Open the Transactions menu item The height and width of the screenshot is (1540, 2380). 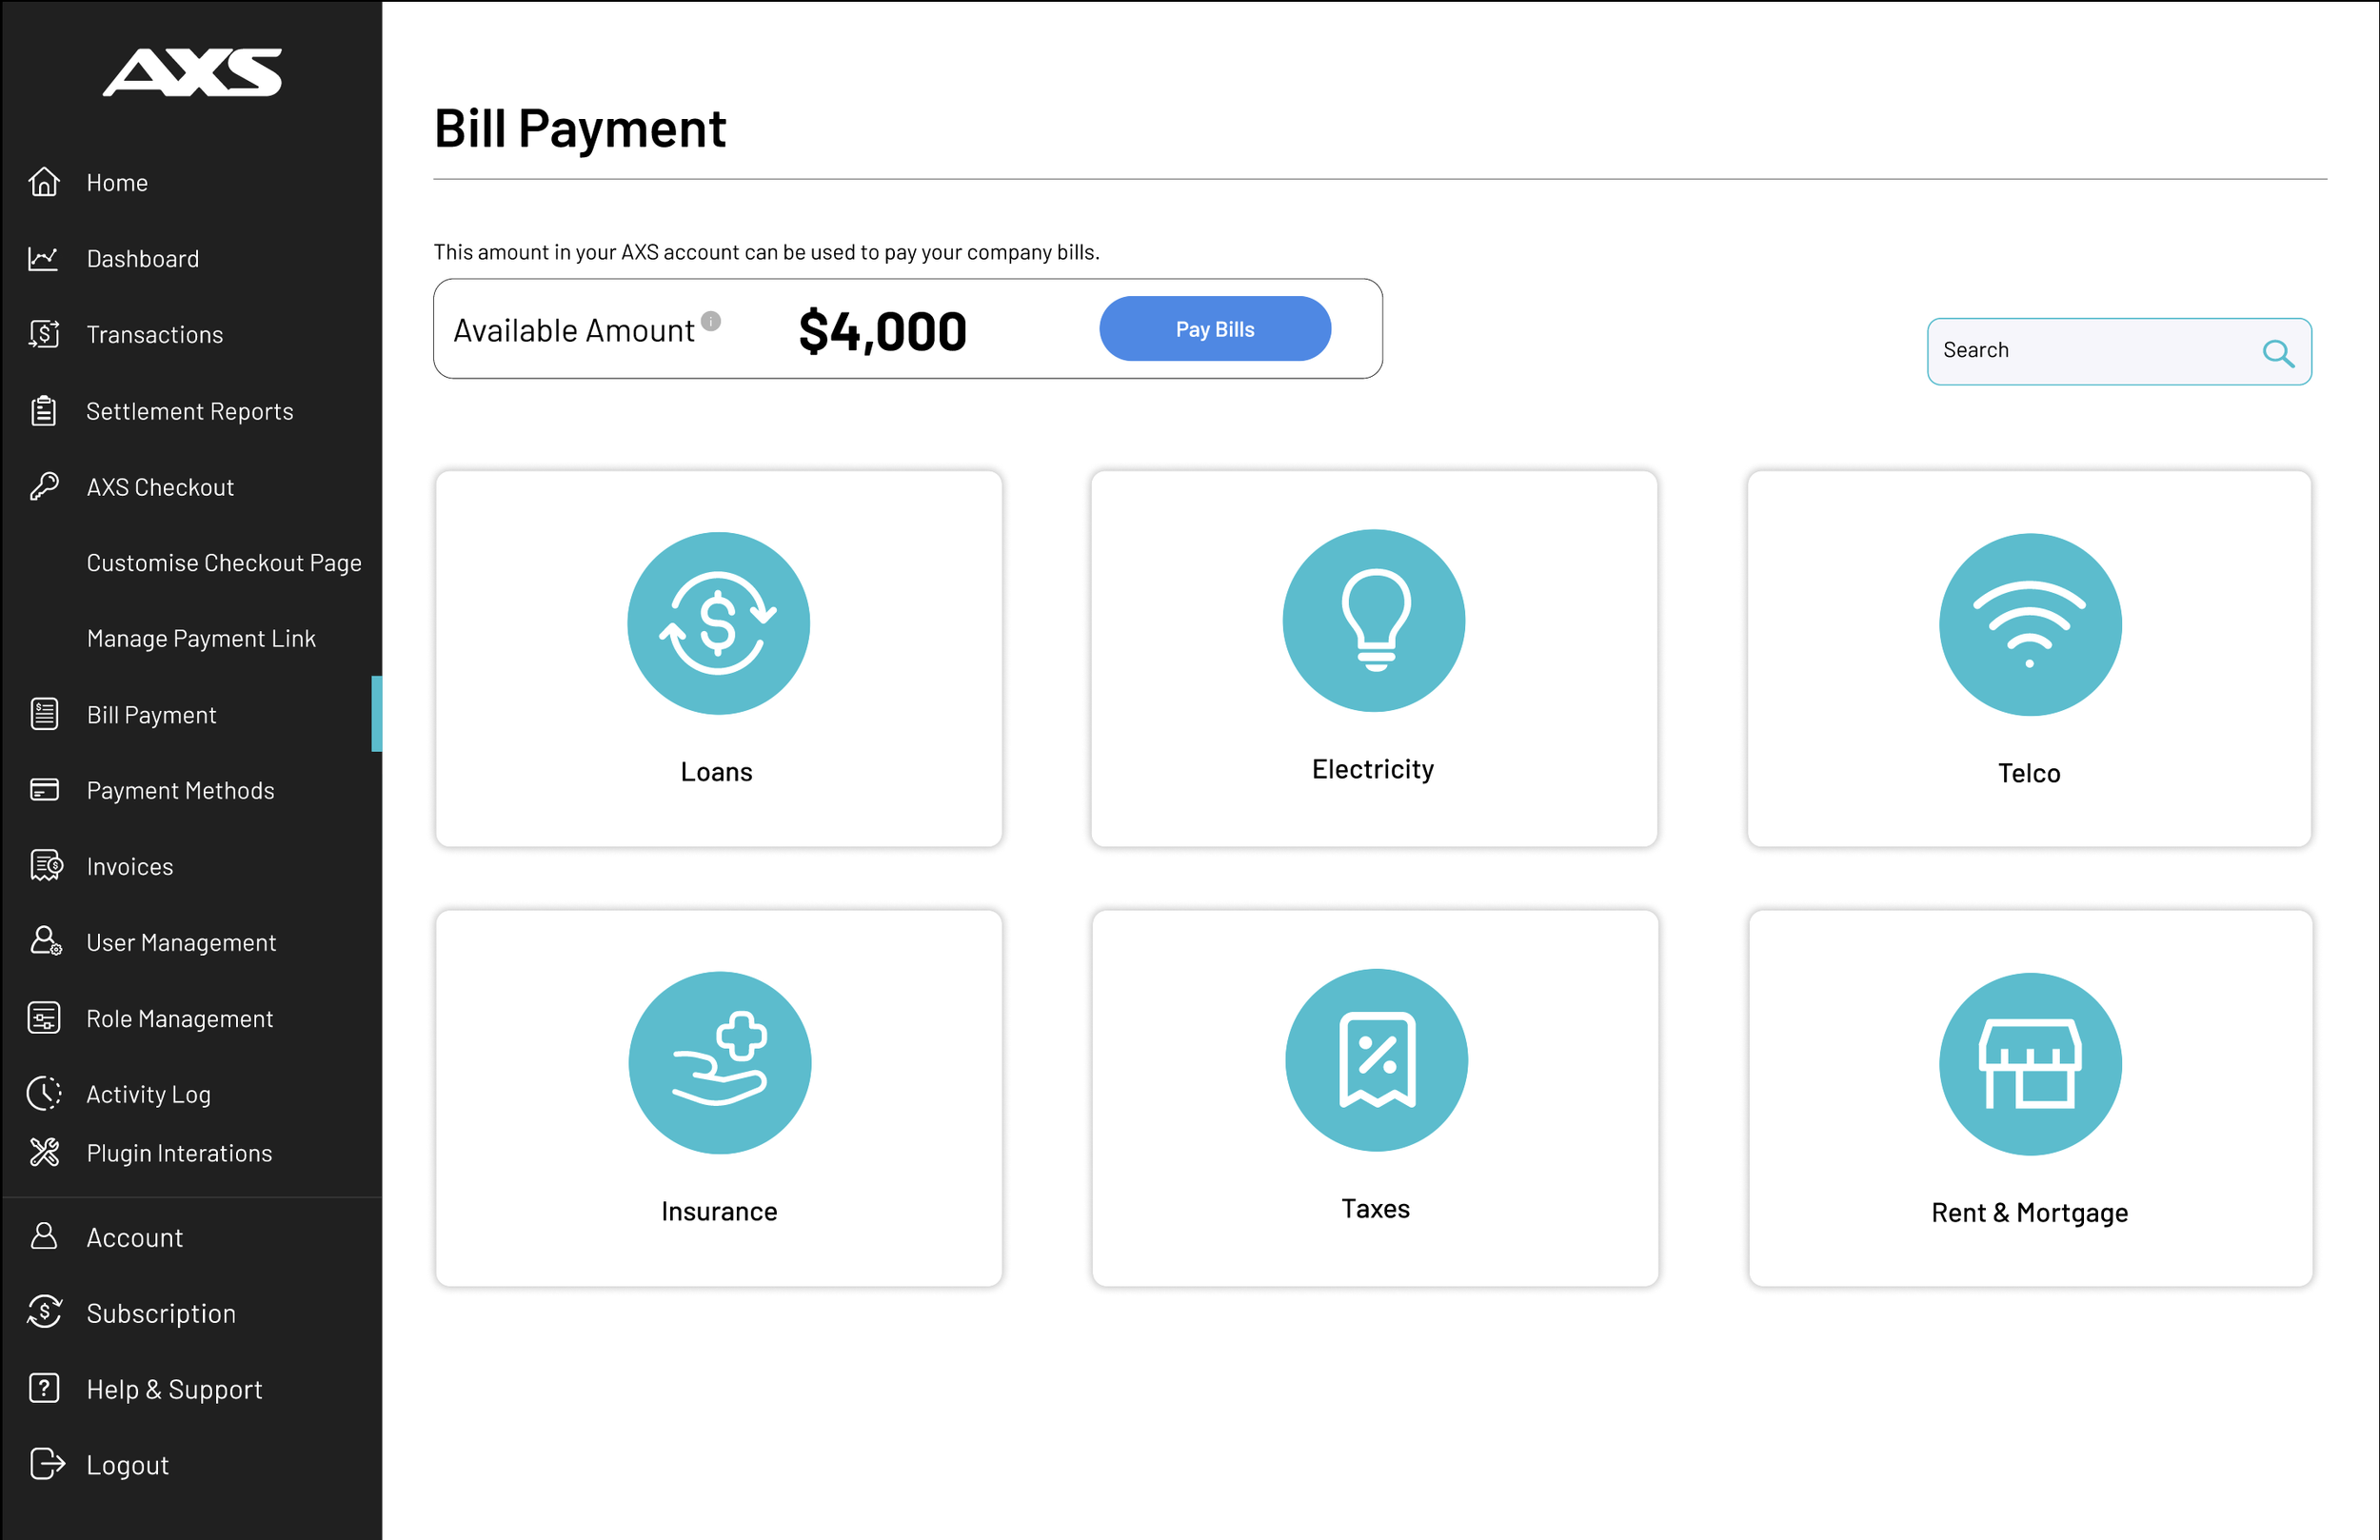point(154,335)
